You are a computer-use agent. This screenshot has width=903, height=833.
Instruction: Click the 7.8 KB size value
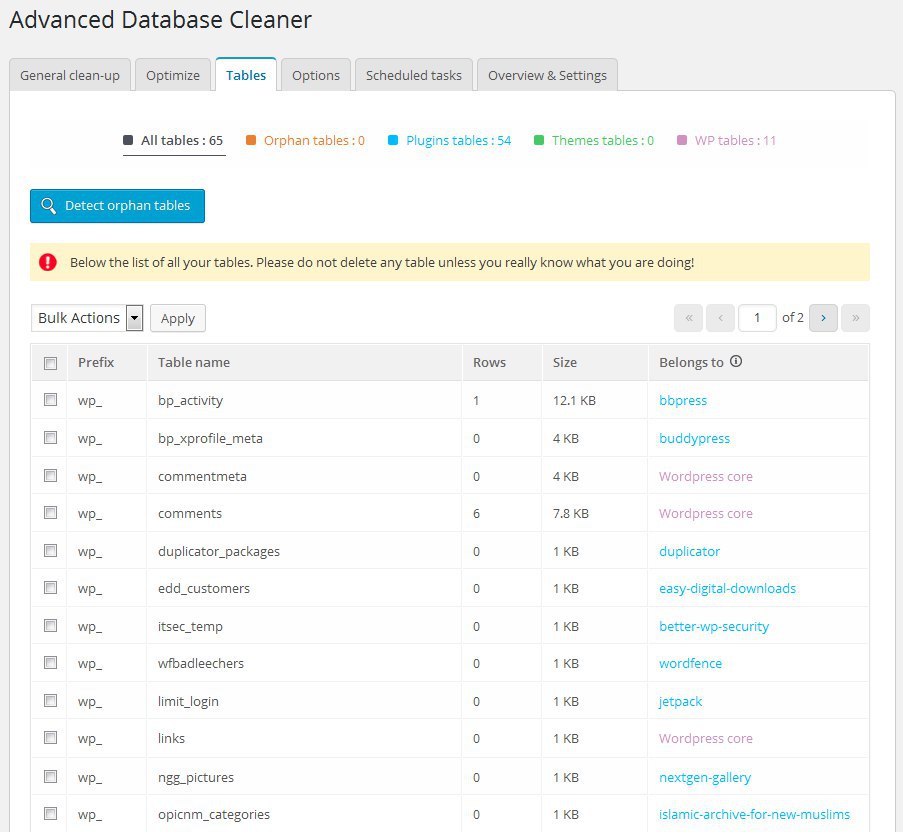click(x=571, y=513)
